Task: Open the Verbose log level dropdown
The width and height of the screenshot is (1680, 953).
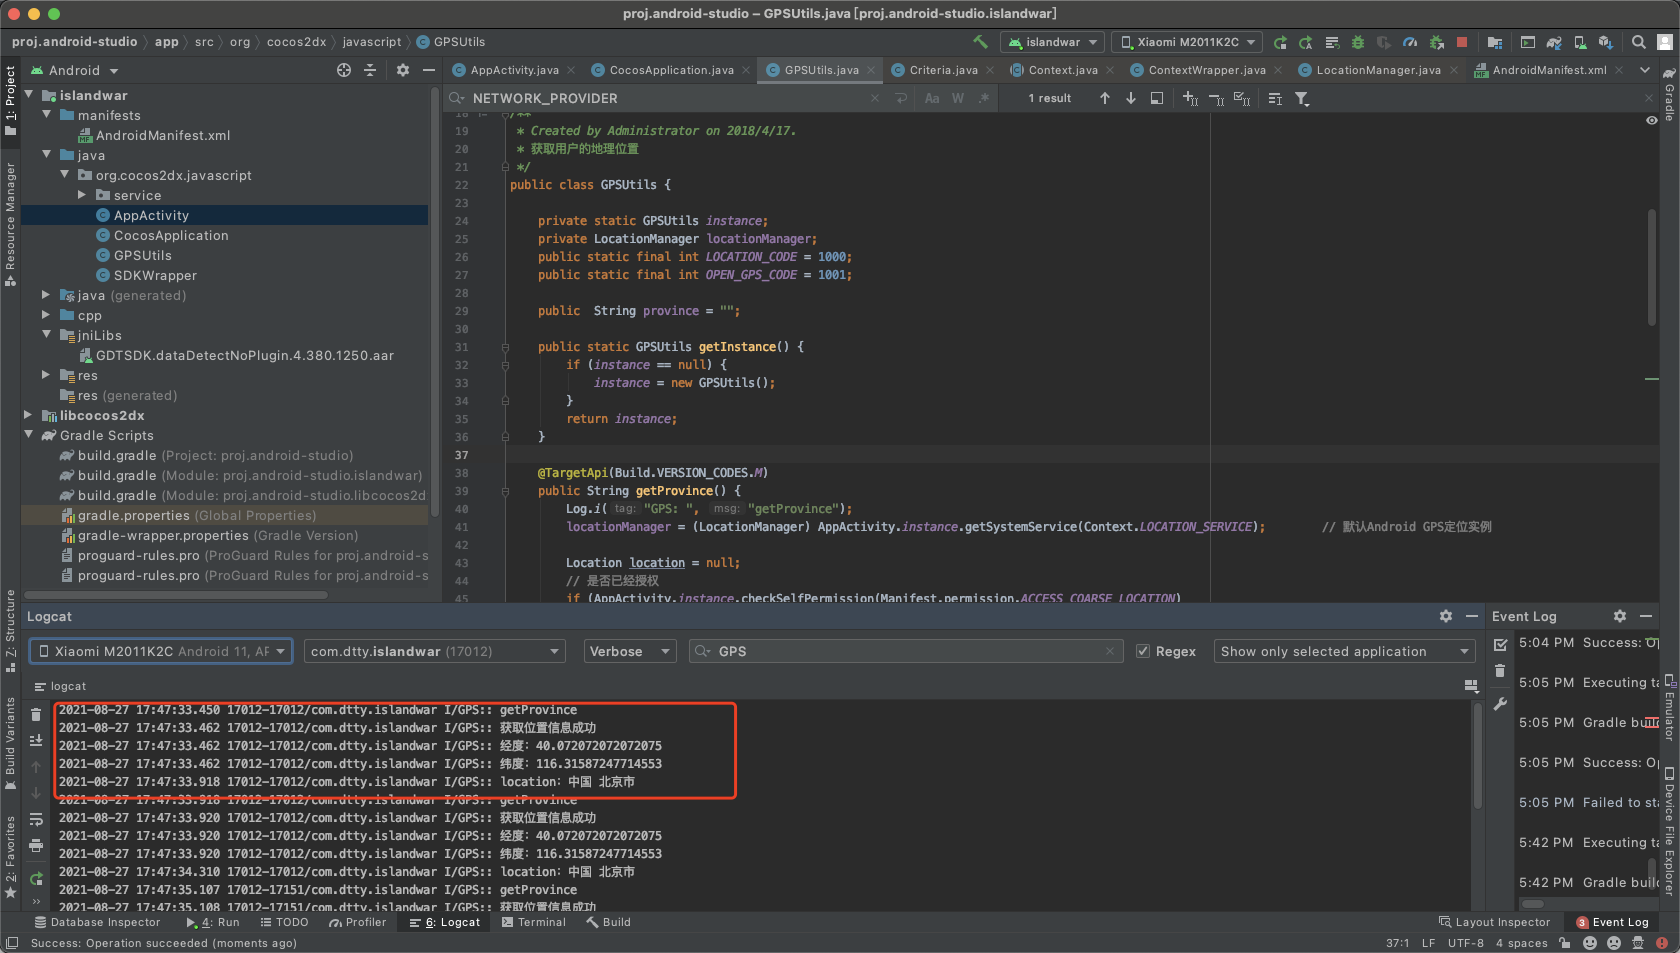Action: (630, 651)
